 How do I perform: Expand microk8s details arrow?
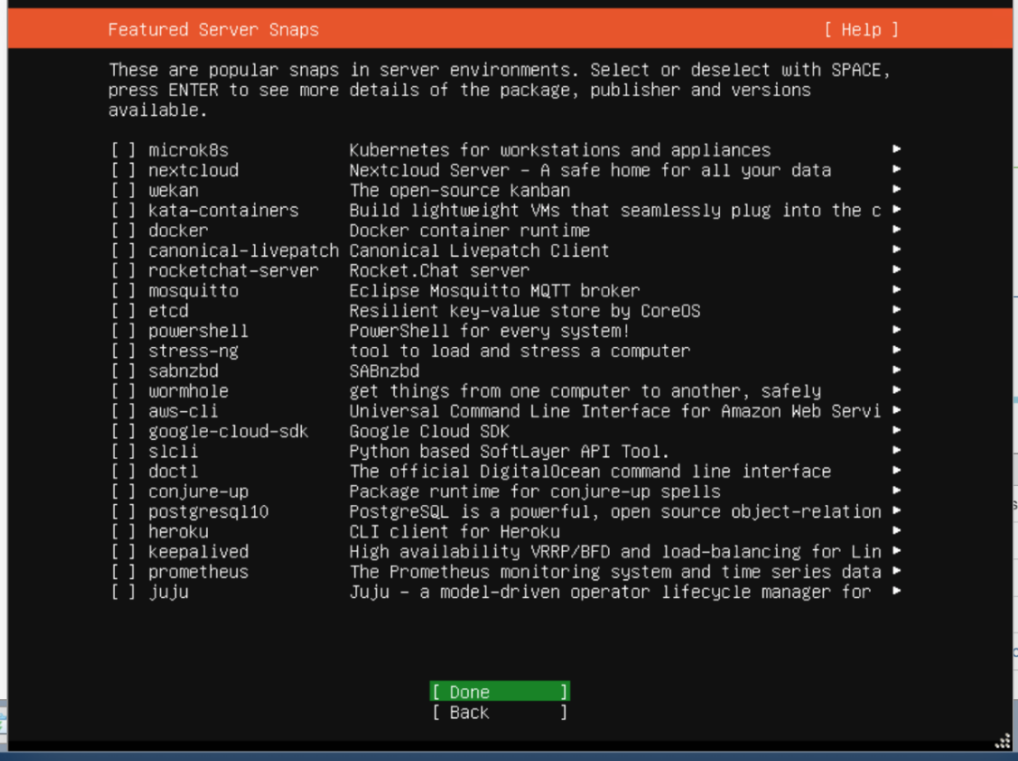[x=897, y=149]
